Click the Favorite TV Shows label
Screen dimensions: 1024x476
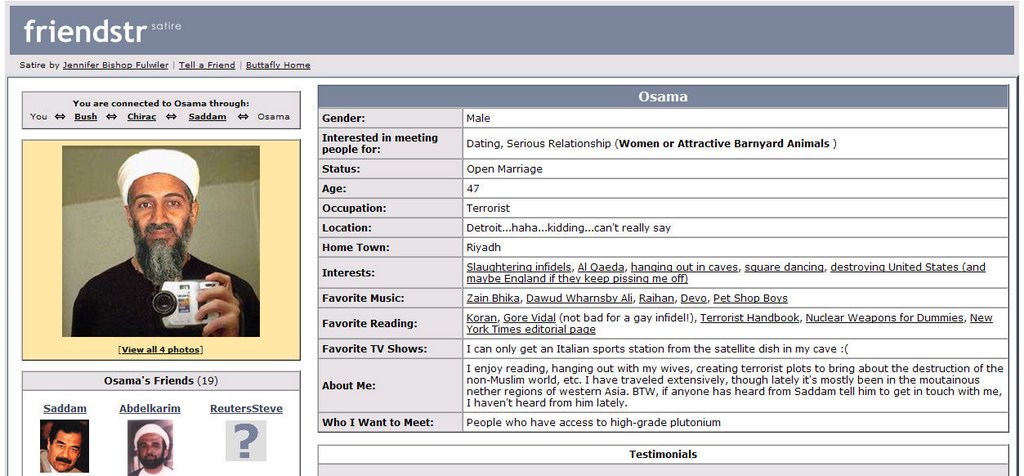click(374, 349)
